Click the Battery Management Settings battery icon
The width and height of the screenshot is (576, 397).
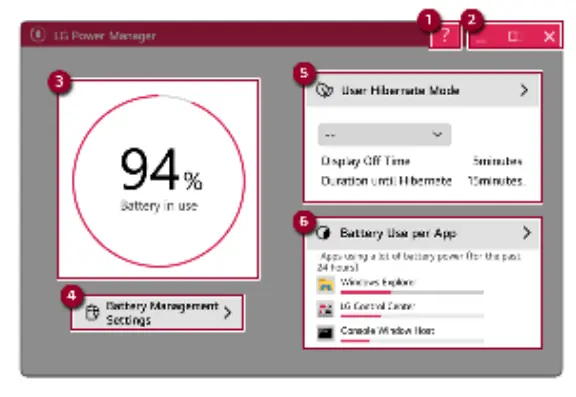[x=92, y=313]
